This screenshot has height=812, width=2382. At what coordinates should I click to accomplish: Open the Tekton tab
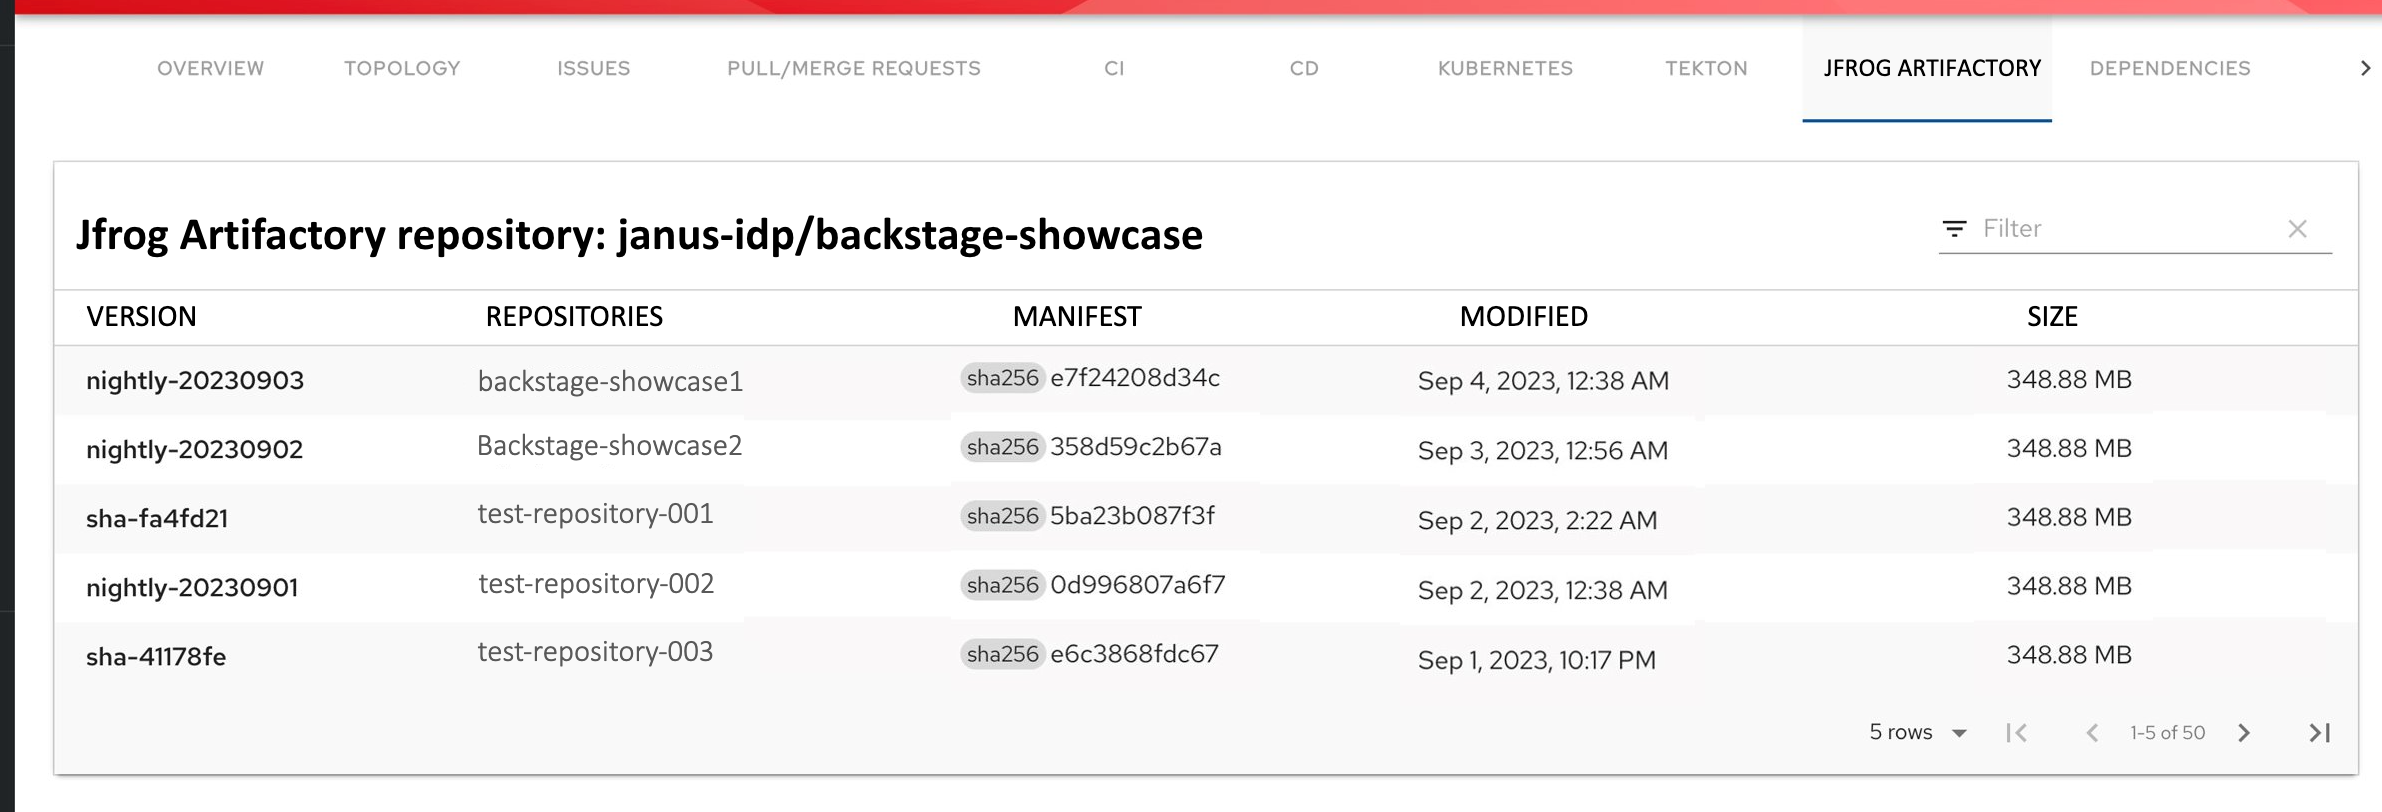click(1706, 68)
